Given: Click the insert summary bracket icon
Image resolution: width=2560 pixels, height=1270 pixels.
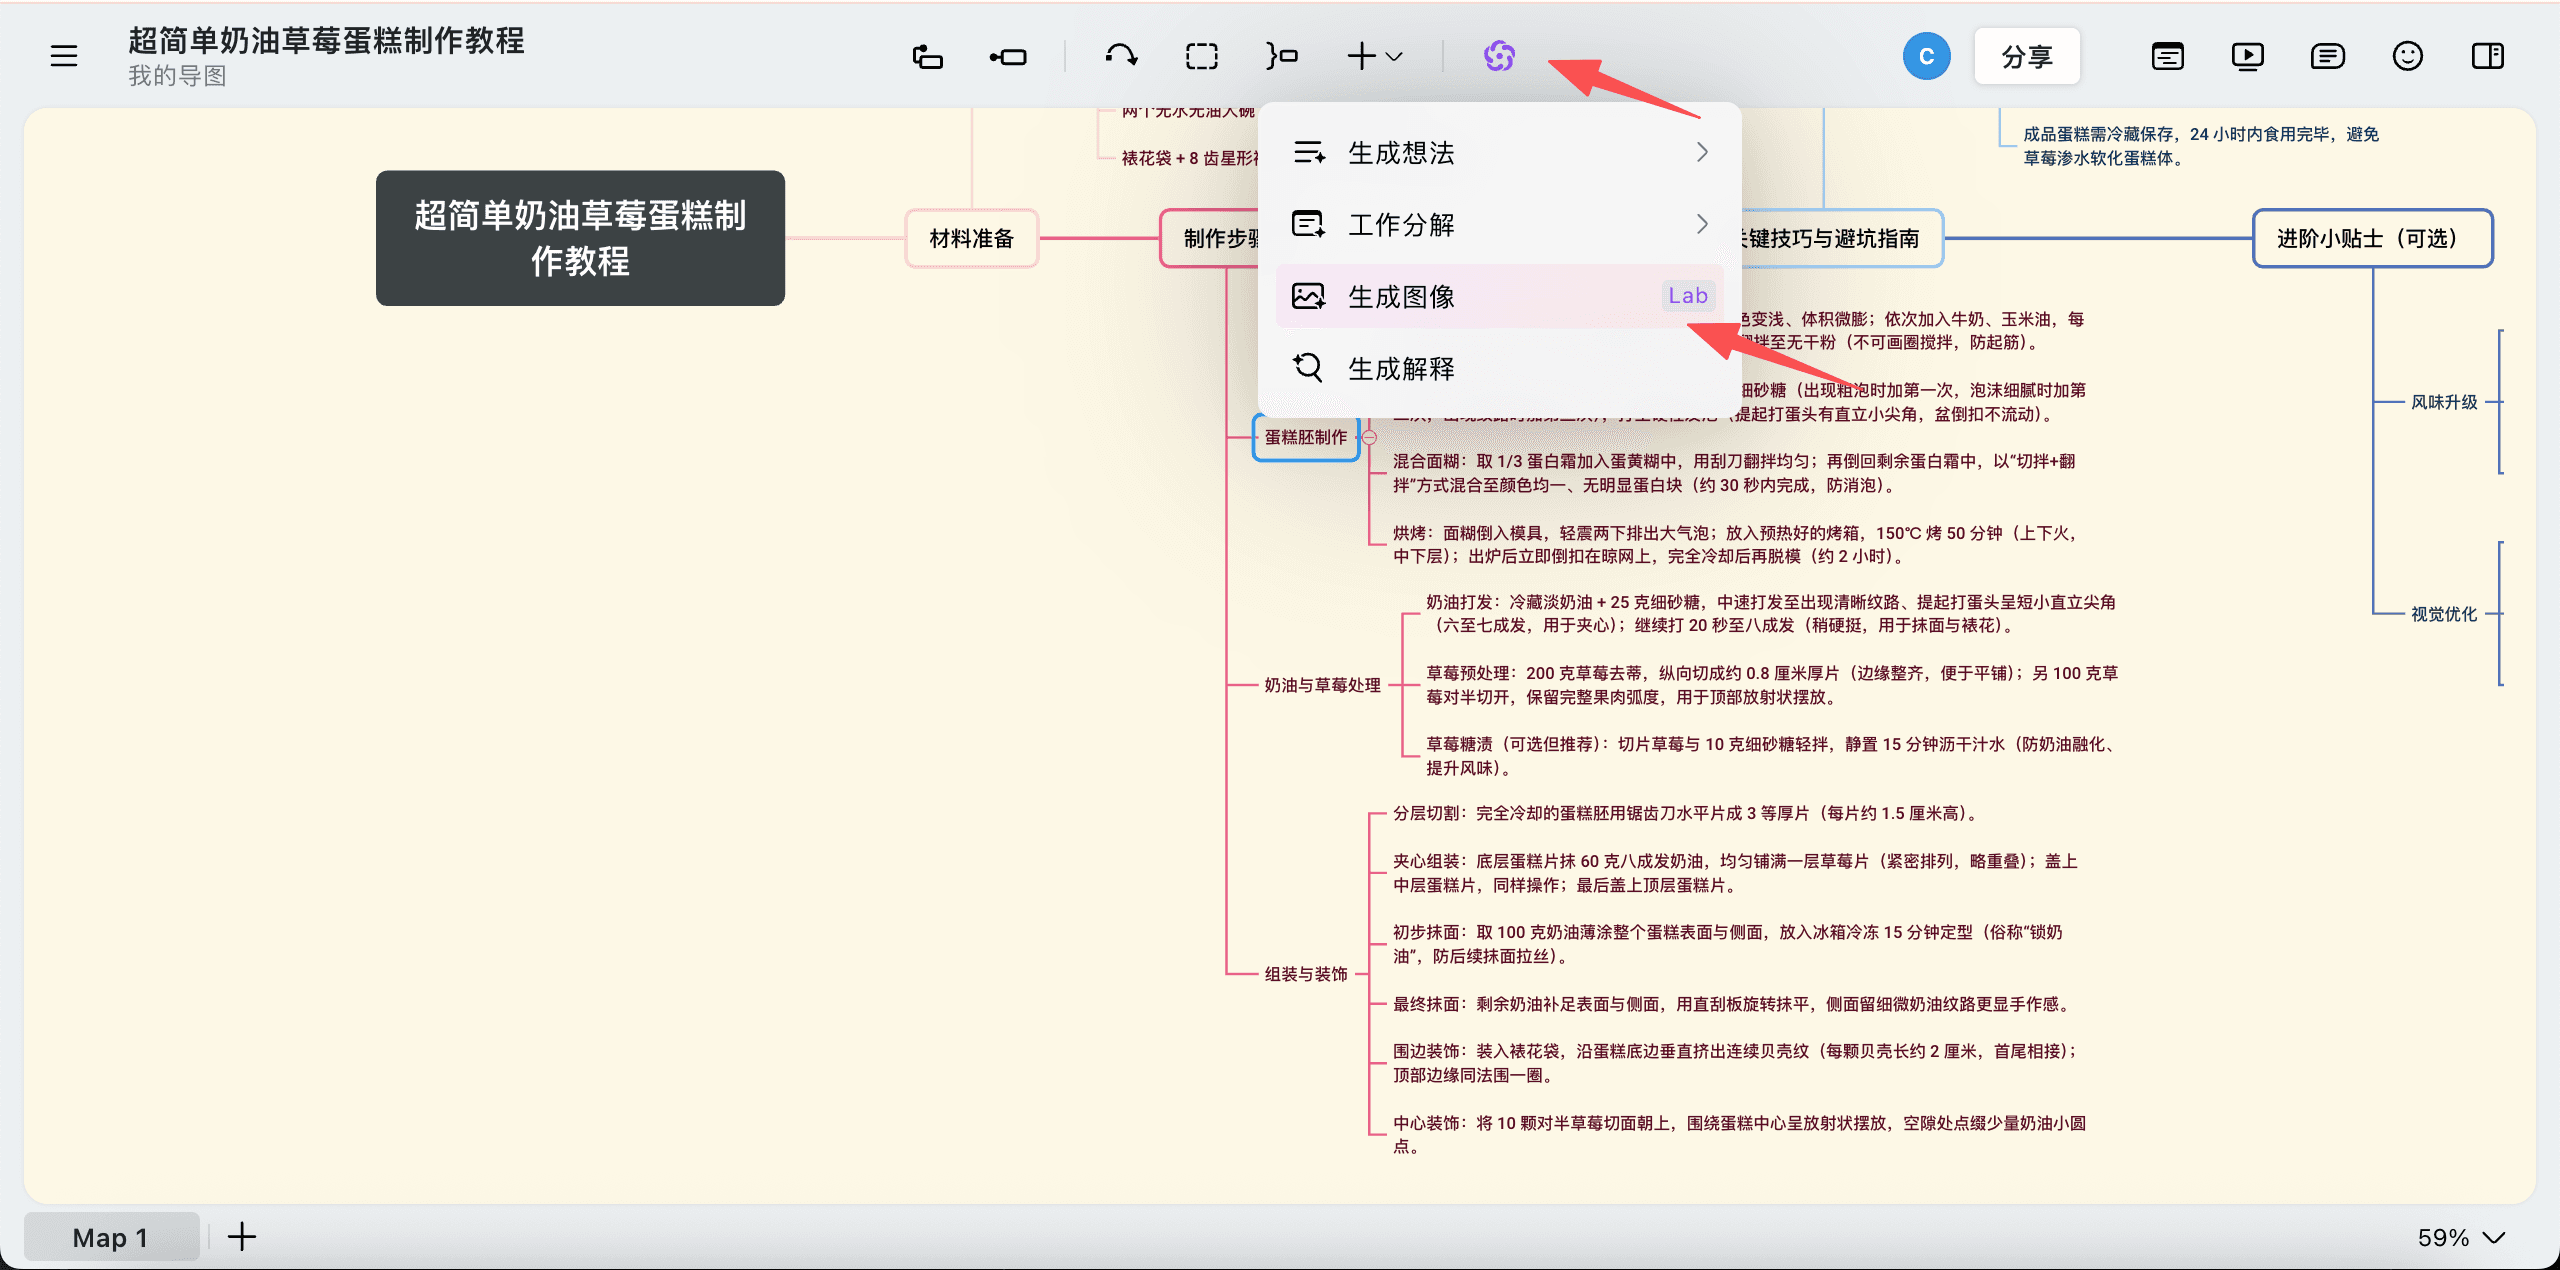Looking at the screenshot, I should tap(1281, 56).
